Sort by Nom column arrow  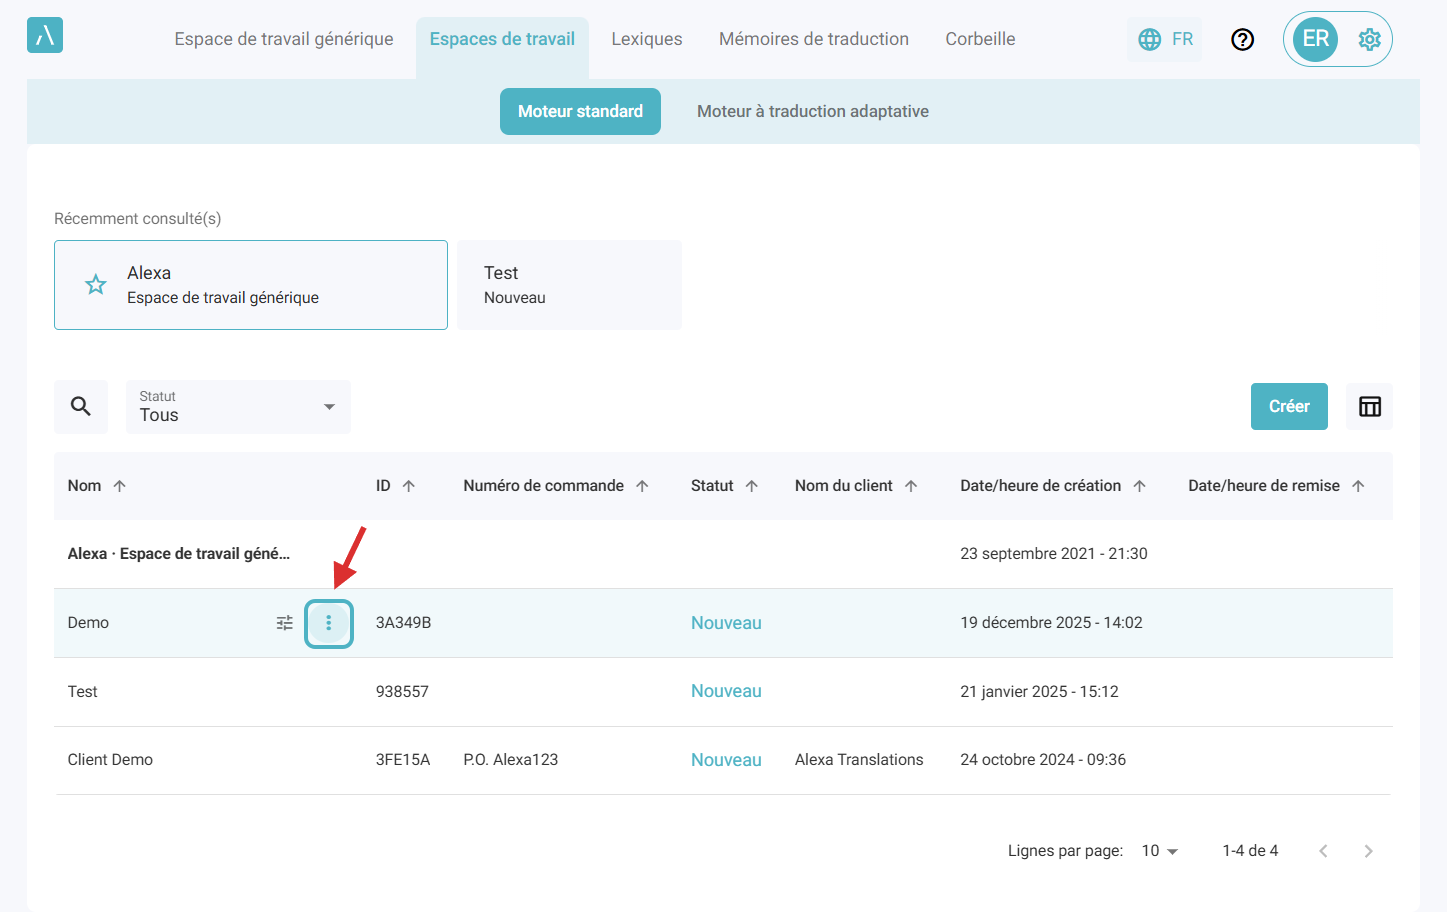pos(120,486)
